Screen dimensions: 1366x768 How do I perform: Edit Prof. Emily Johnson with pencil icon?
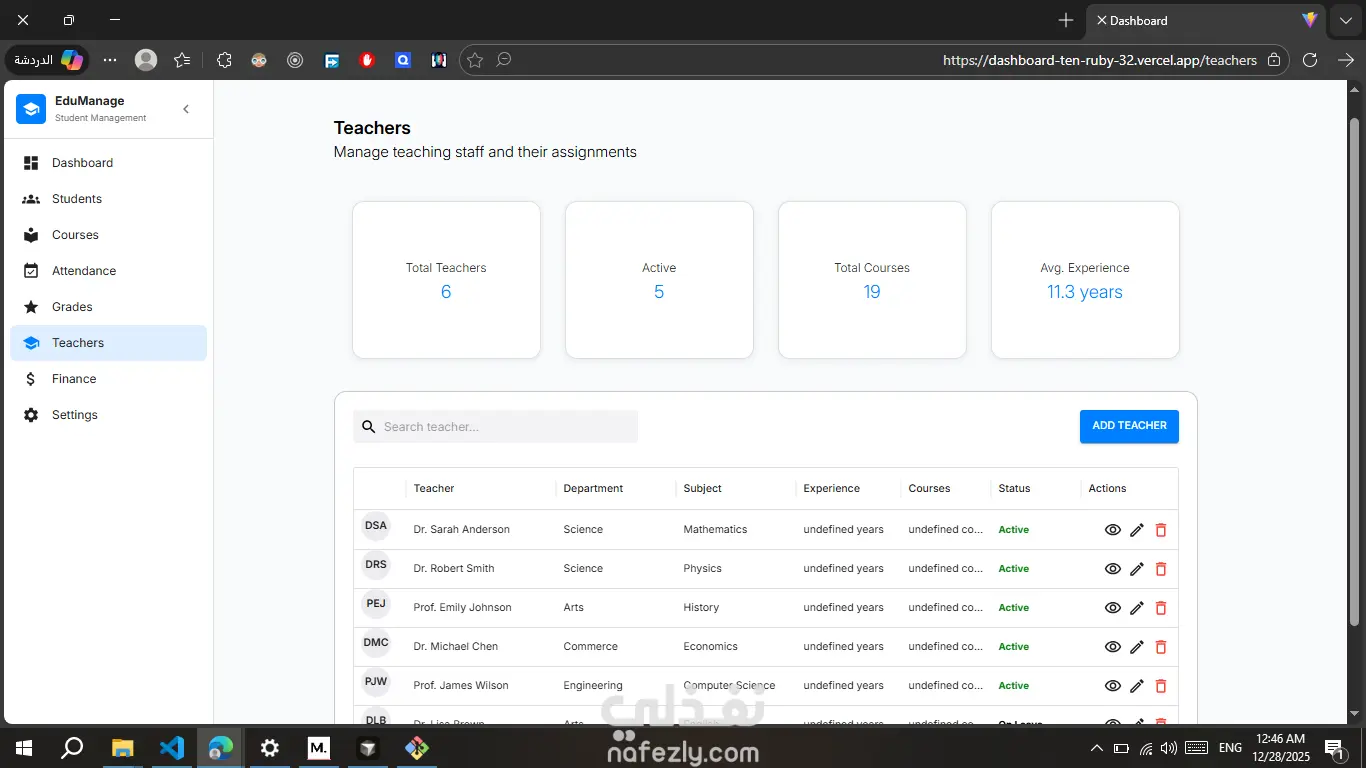point(1137,608)
